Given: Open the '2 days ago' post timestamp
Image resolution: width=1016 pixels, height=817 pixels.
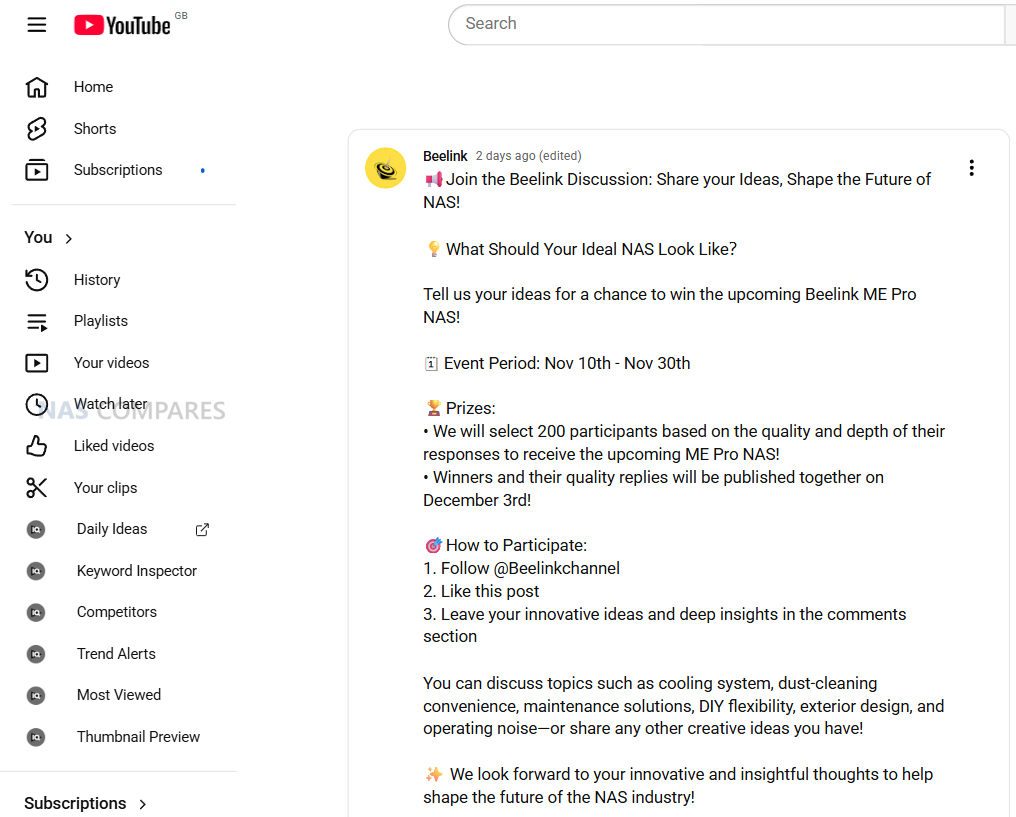Looking at the screenshot, I should point(505,156).
